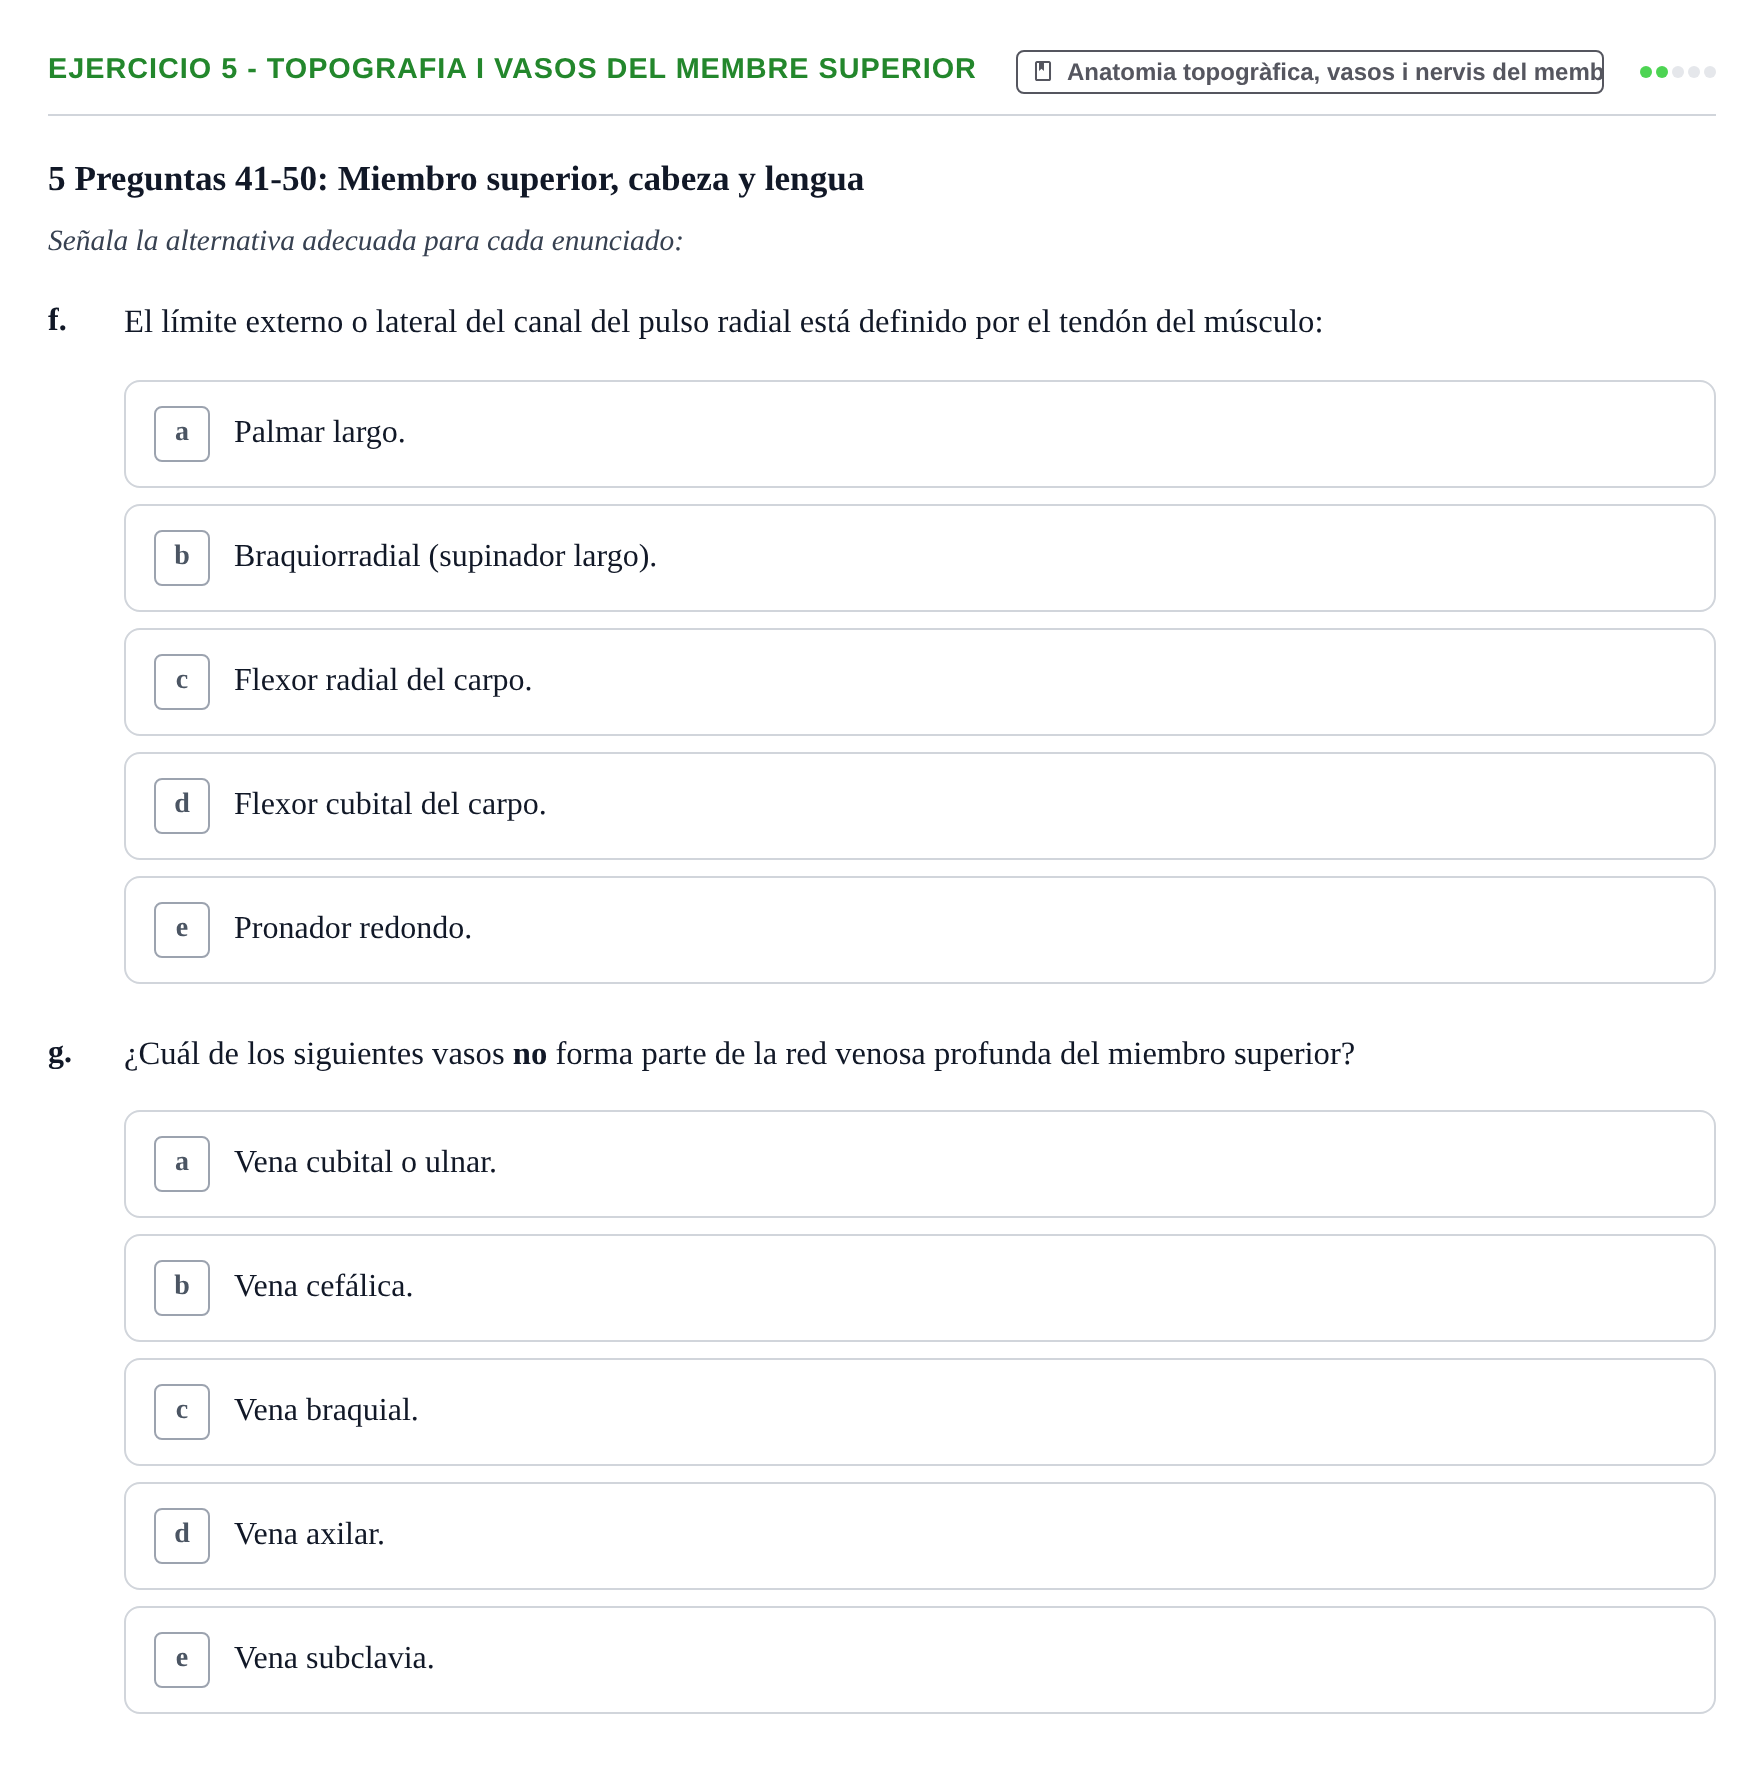Click the Preguntas 41-50 section heading
This screenshot has height=1778, width=1764.
(456, 179)
